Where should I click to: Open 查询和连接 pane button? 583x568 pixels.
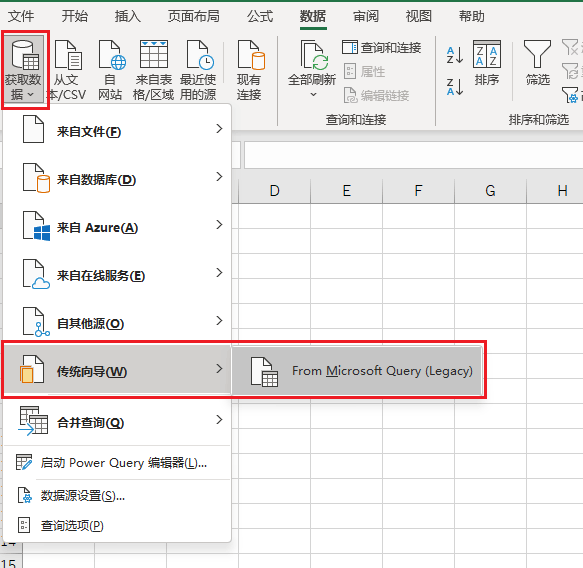point(381,48)
